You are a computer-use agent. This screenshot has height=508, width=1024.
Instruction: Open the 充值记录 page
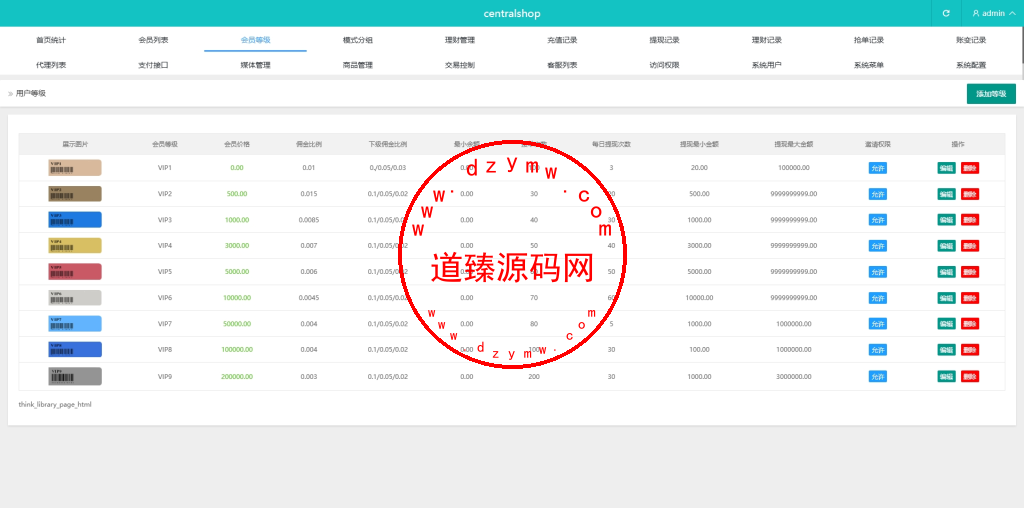[562, 40]
